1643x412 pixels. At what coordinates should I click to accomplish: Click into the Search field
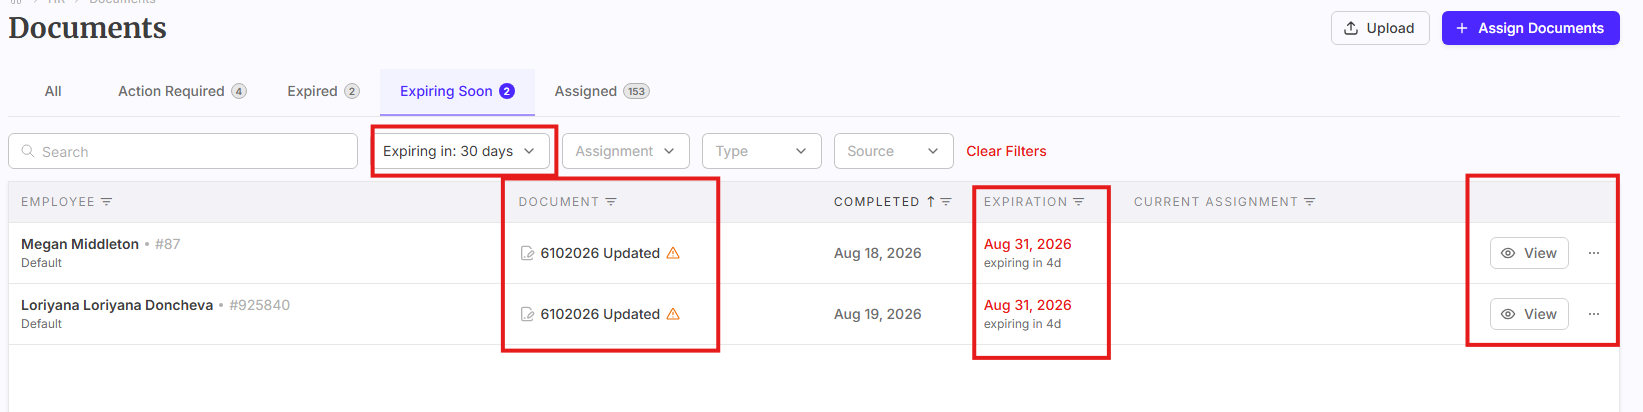[183, 151]
